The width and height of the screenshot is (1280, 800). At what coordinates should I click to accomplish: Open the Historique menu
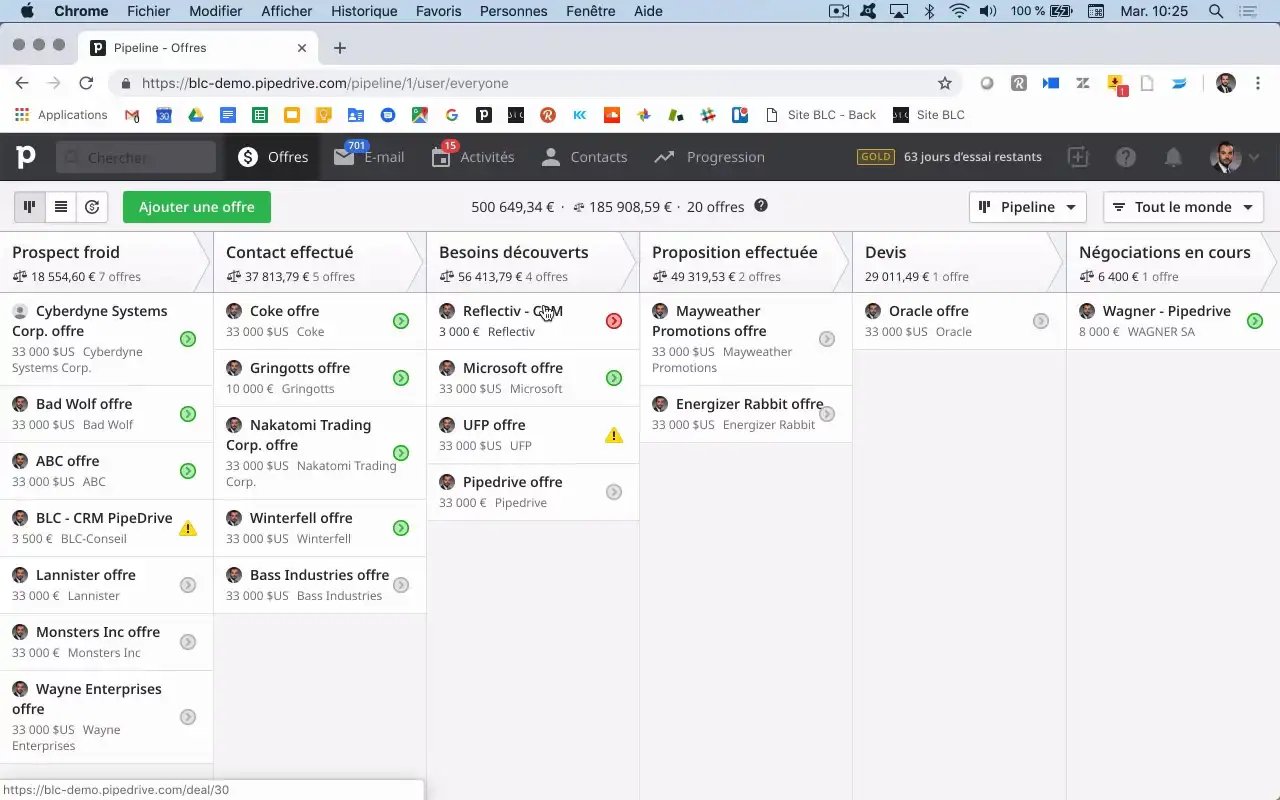coord(364,11)
